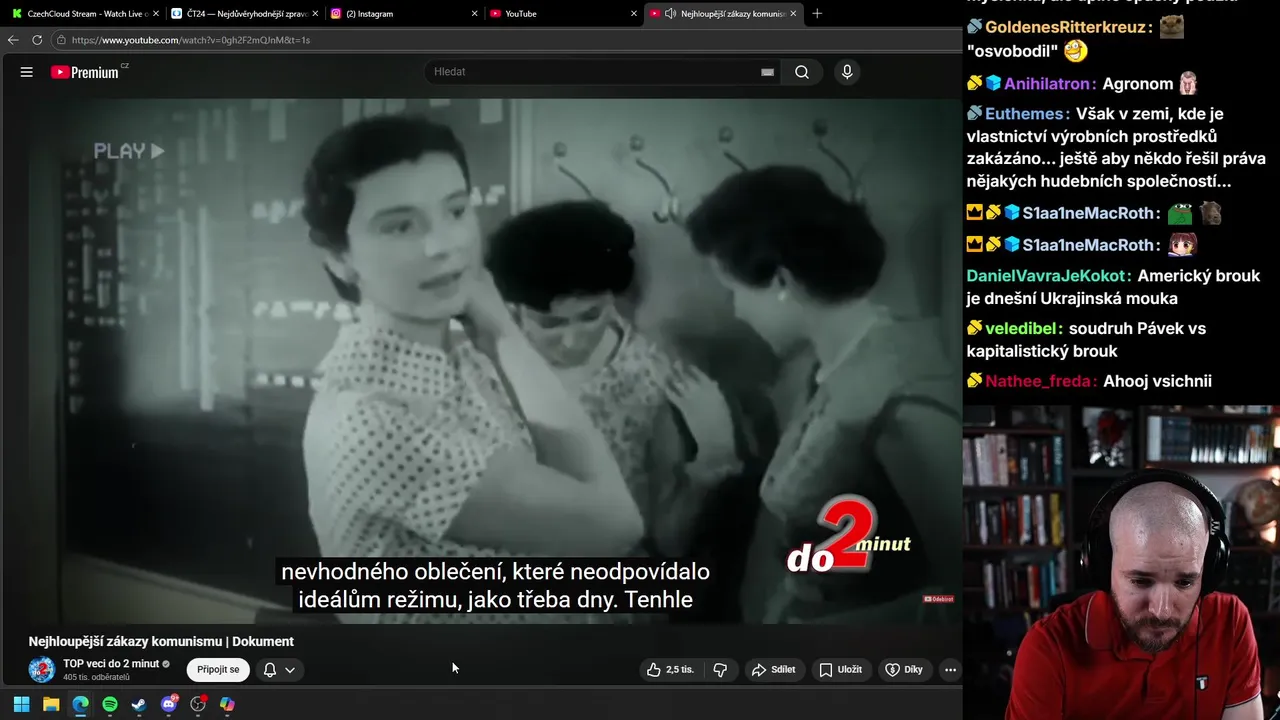Viewport: 1280px width, 720px height.
Task: Click the Microsoft Edge taskbar icon
Action: point(80,704)
